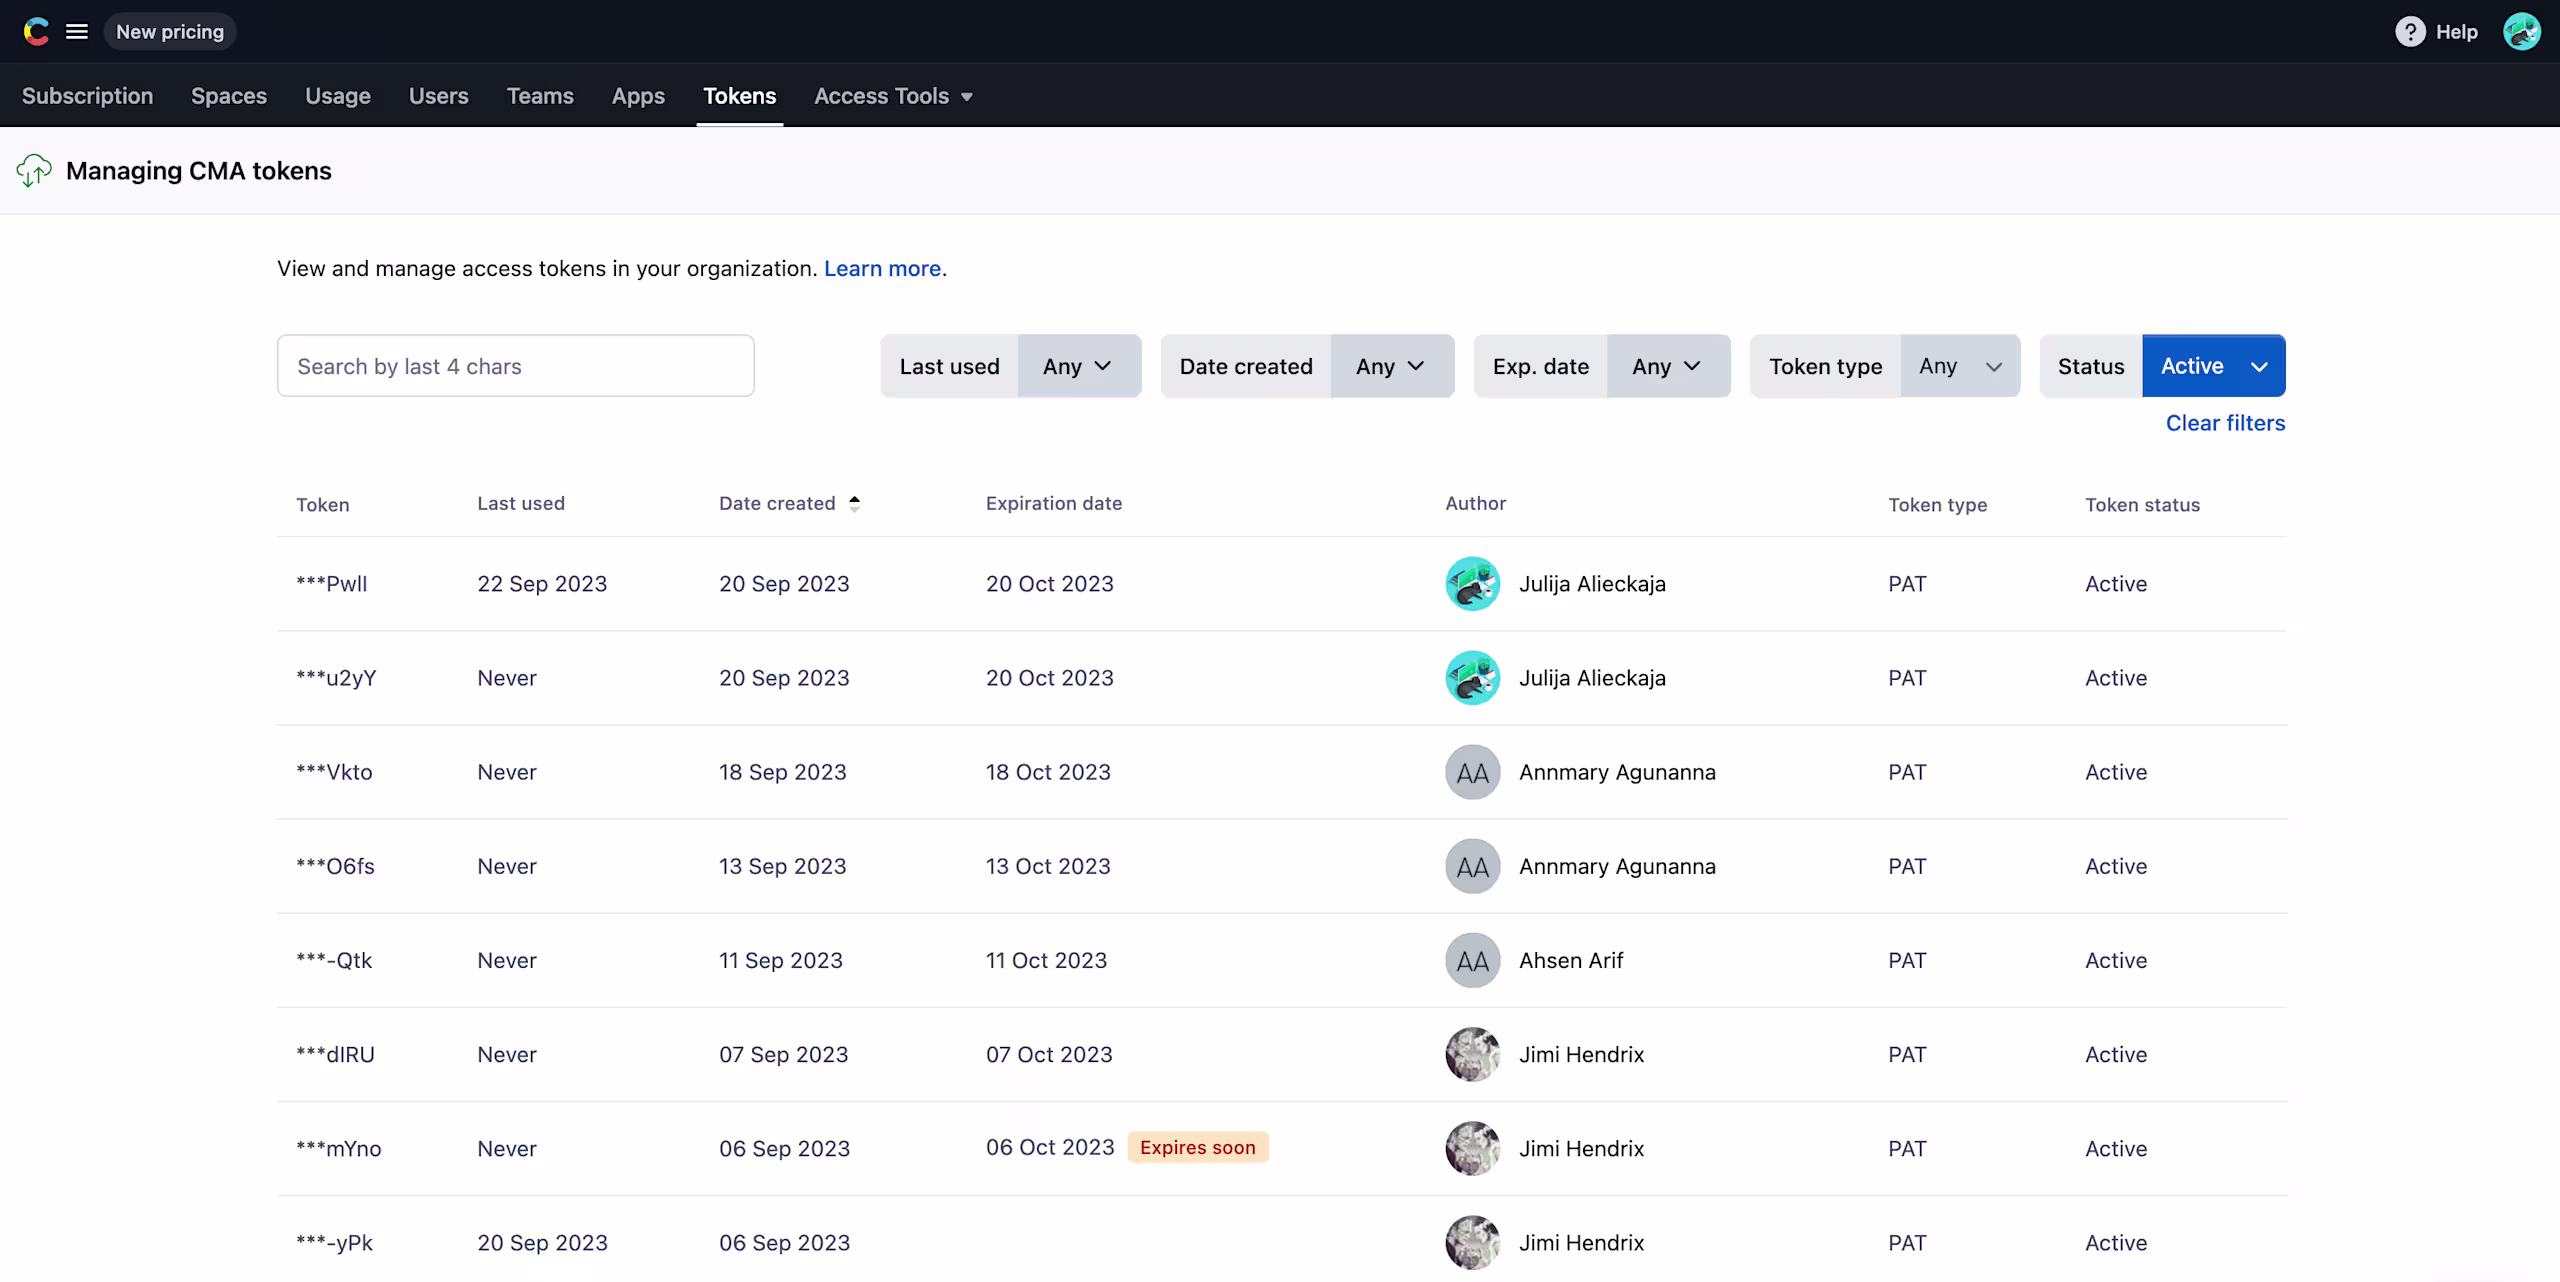Click Jimi Hendrix avatar in ***mYno row
2560x1282 pixels.
point(1472,1148)
